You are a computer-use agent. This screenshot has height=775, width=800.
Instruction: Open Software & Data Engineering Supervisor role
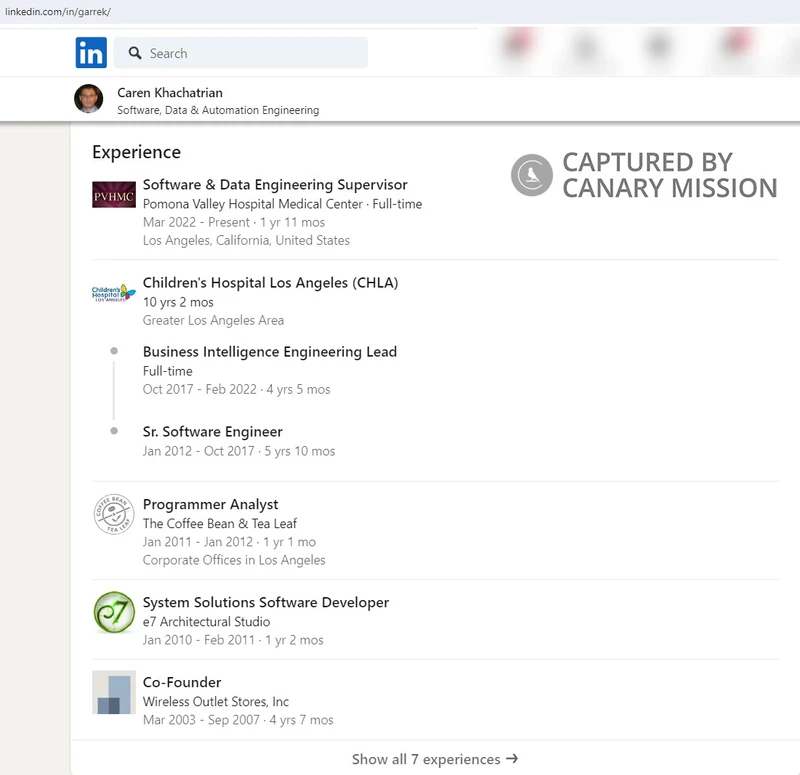275,185
